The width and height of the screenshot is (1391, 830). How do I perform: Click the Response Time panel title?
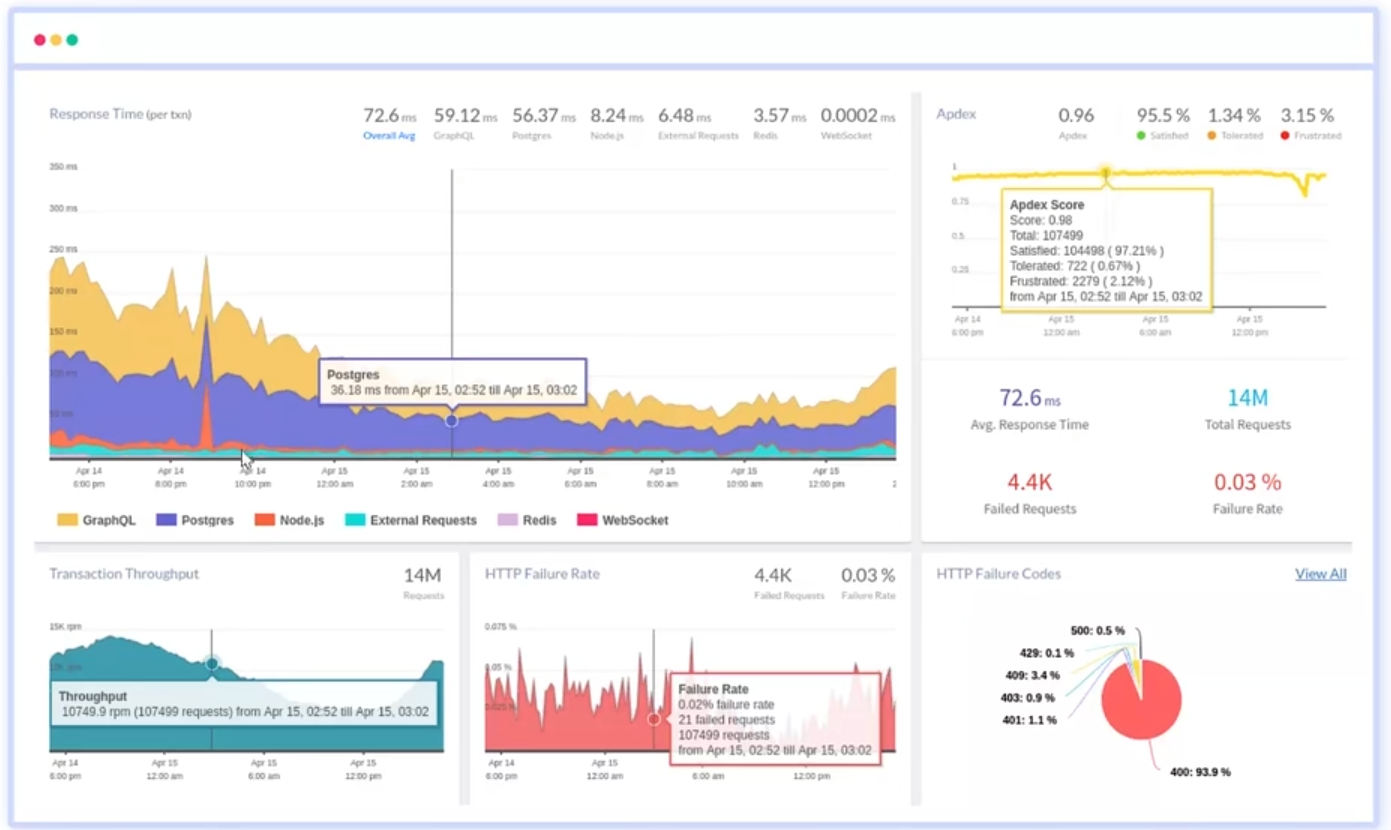120,114
